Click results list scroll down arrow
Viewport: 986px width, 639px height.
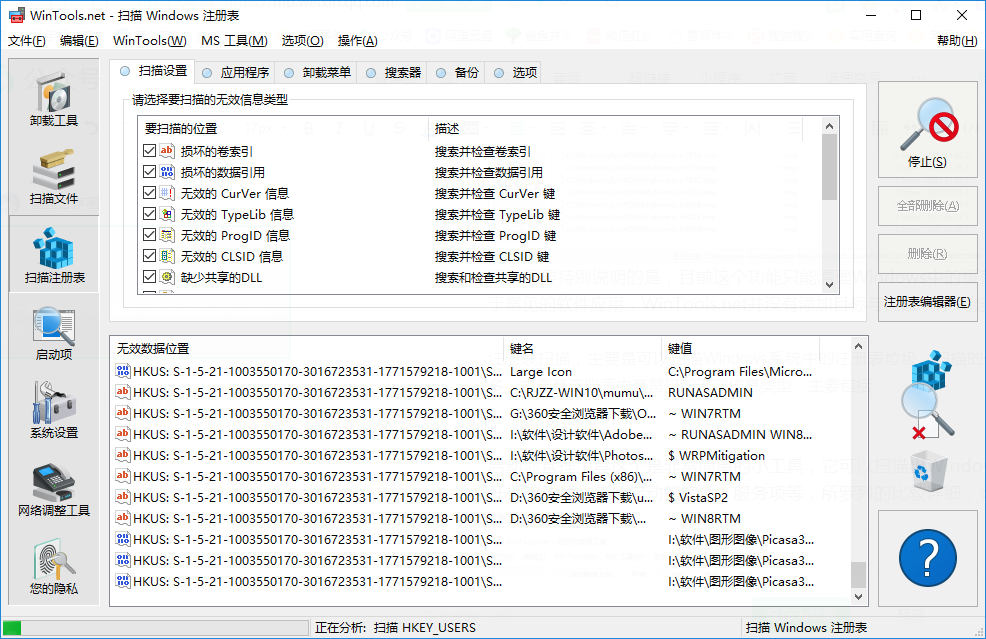(x=858, y=596)
